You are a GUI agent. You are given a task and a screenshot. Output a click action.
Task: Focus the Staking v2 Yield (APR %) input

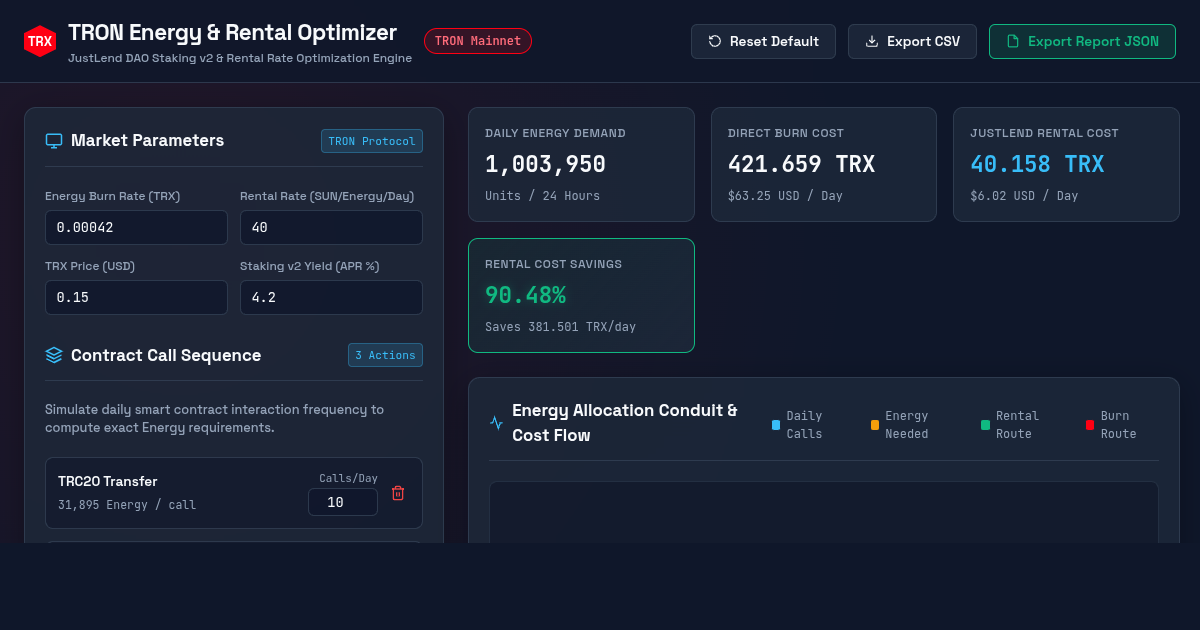[331, 297]
